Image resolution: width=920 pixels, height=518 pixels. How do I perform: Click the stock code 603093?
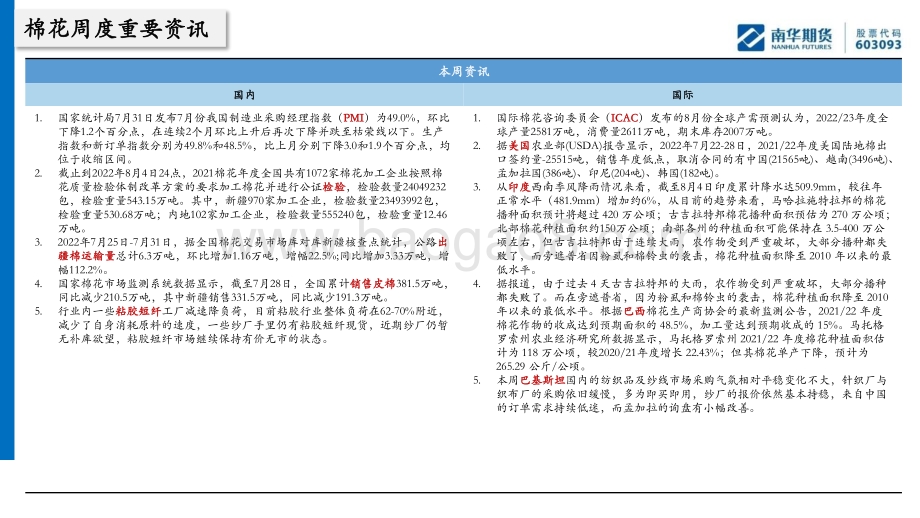(878, 45)
